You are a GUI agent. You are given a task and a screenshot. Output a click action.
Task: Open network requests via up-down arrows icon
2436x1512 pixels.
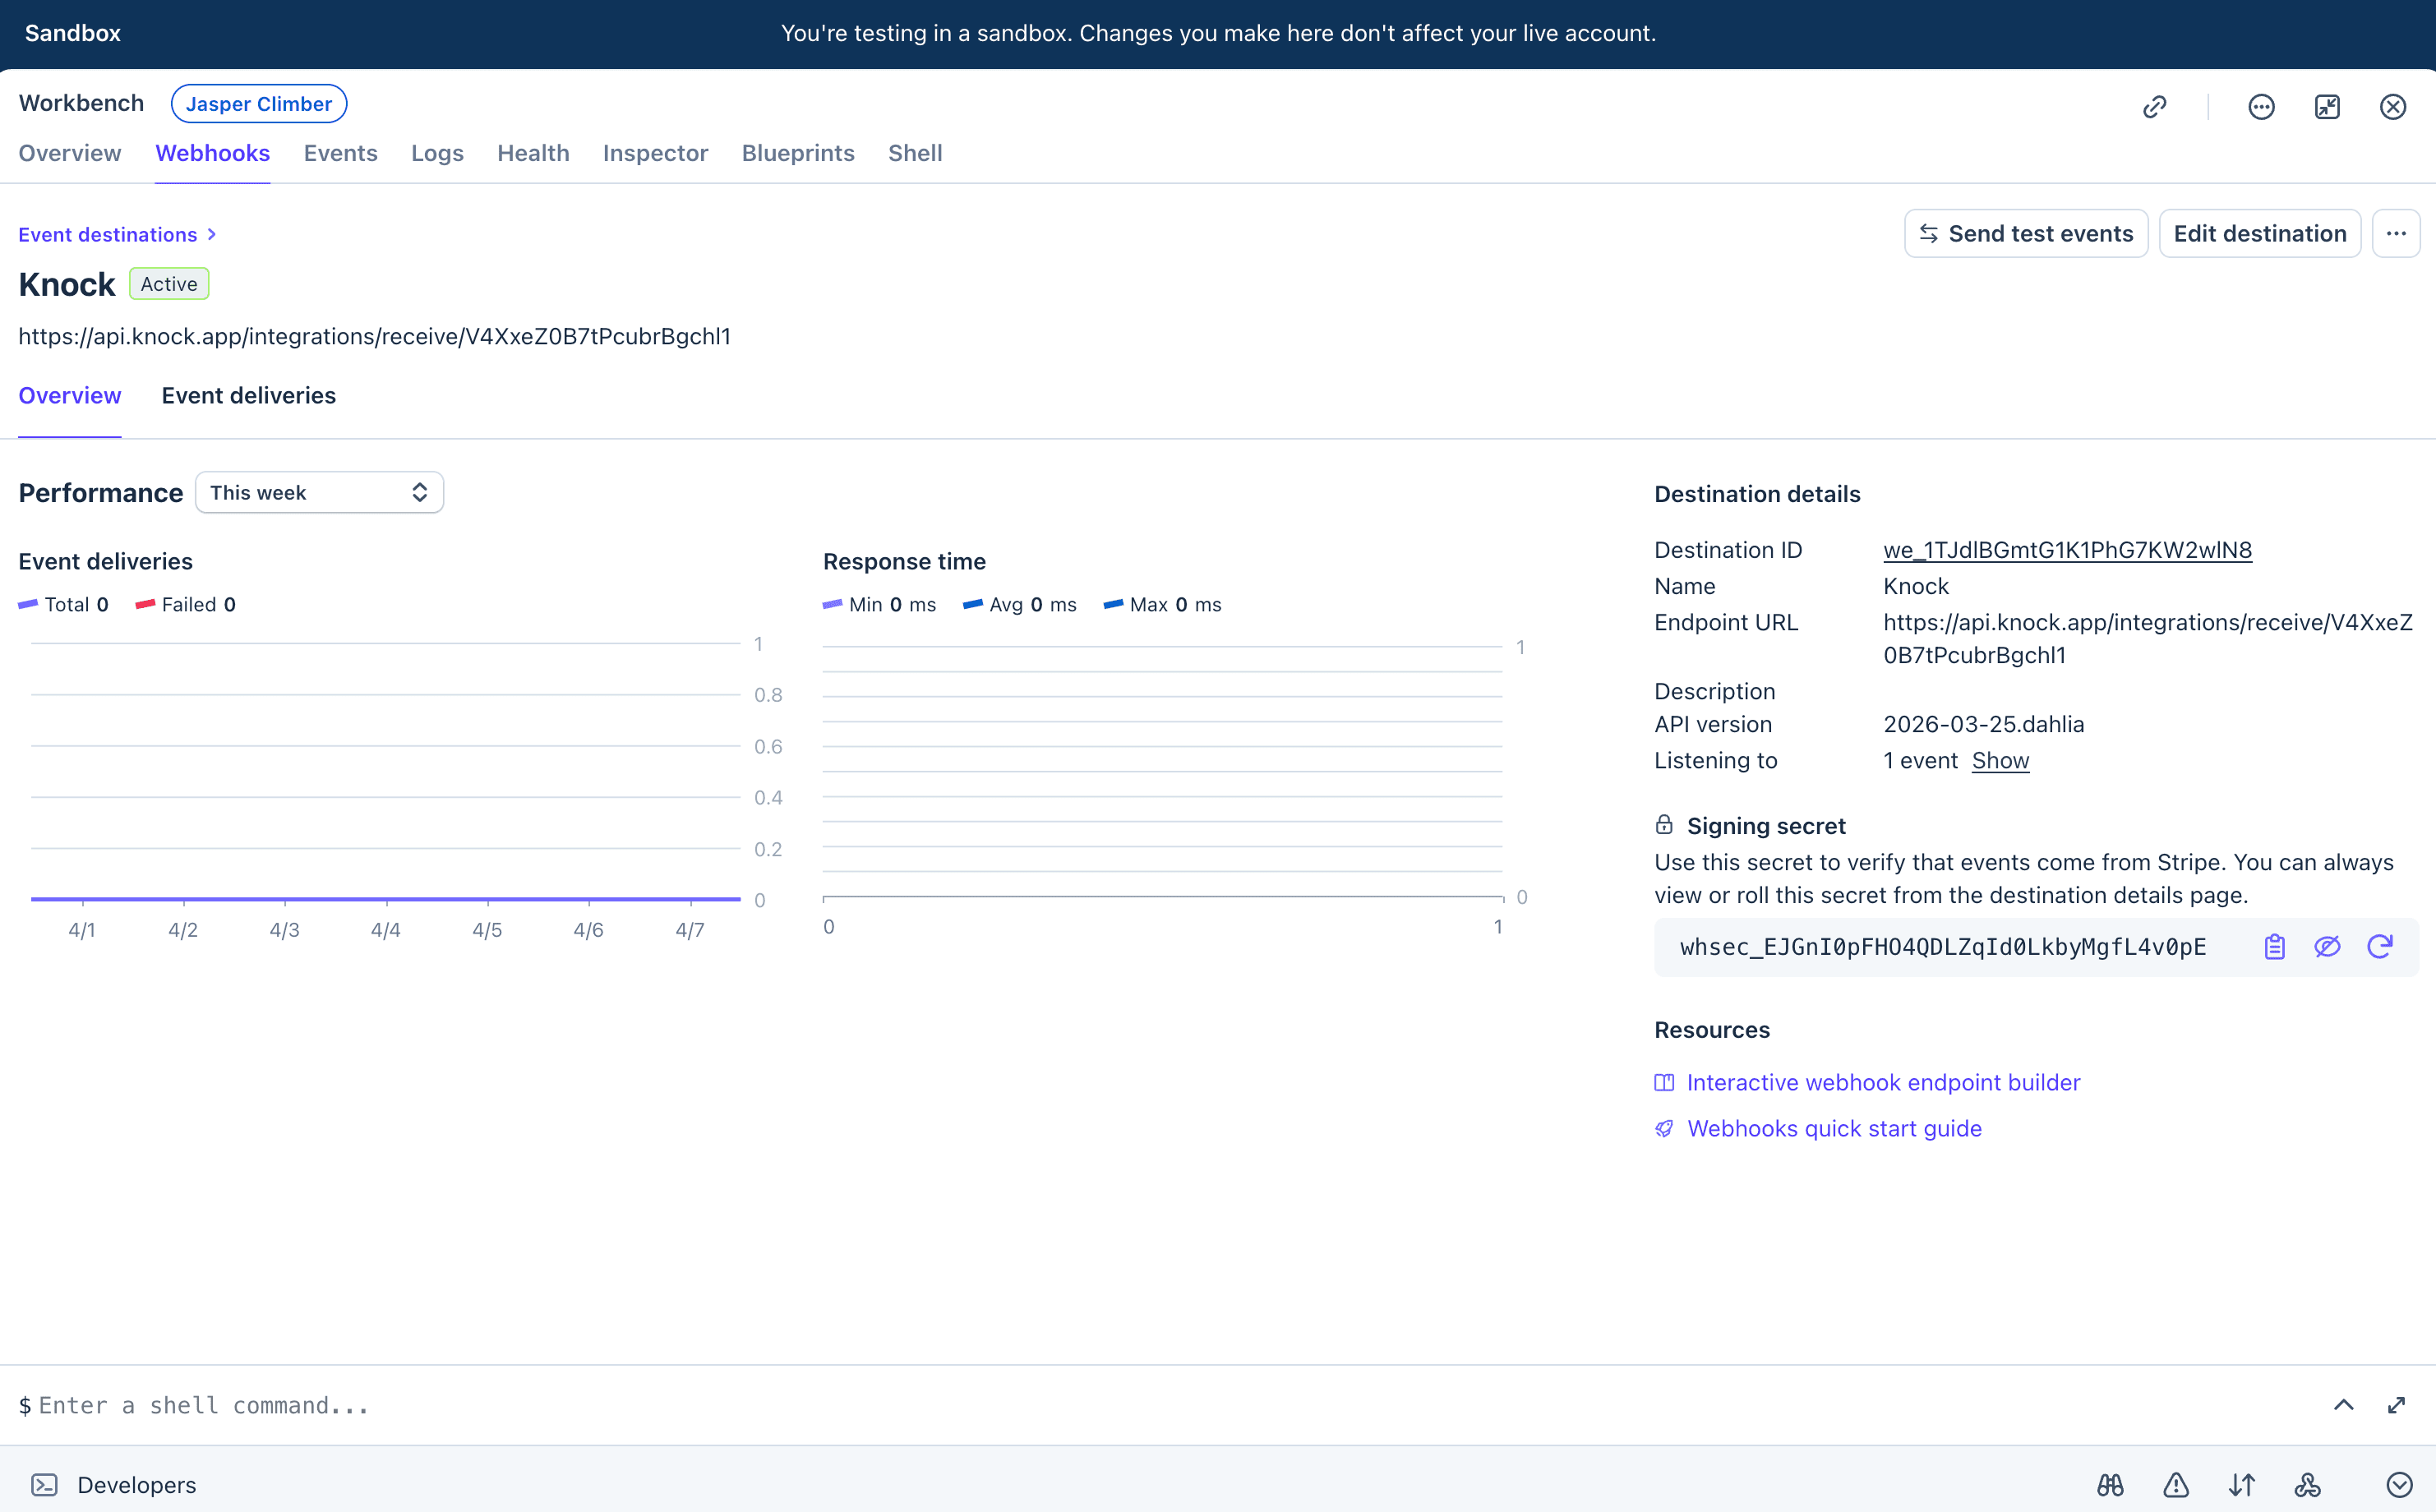(2242, 1485)
